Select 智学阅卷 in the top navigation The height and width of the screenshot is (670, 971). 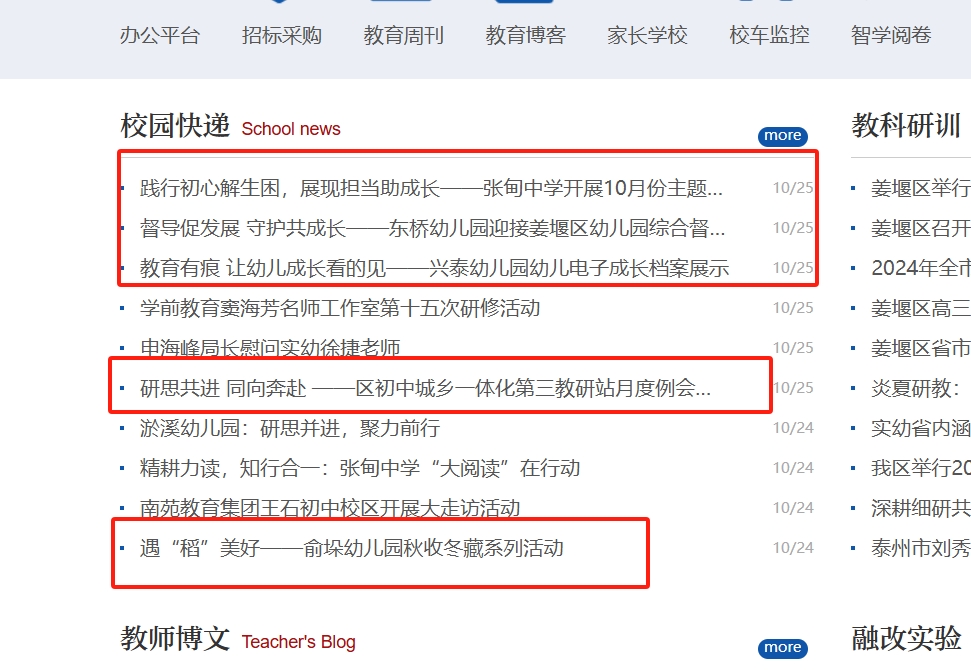click(x=891, y=35)
